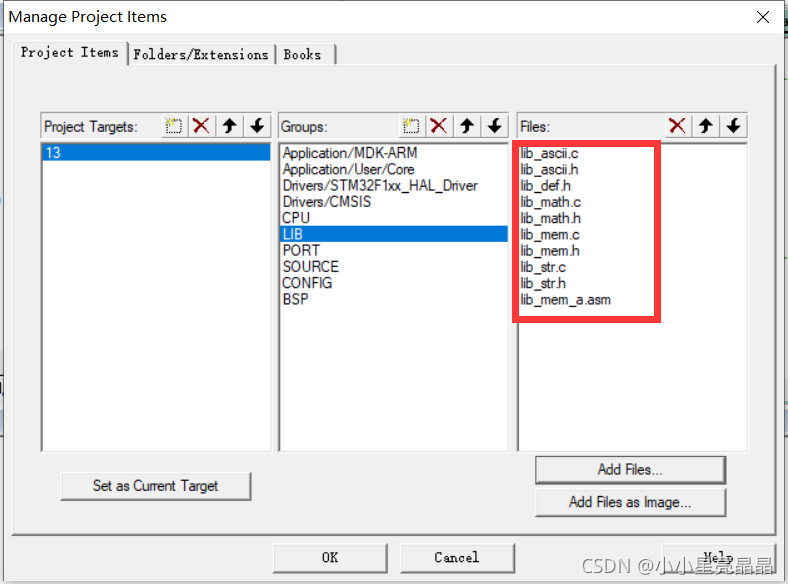
Task: Click the Cancel button
Action: point(457,558)
